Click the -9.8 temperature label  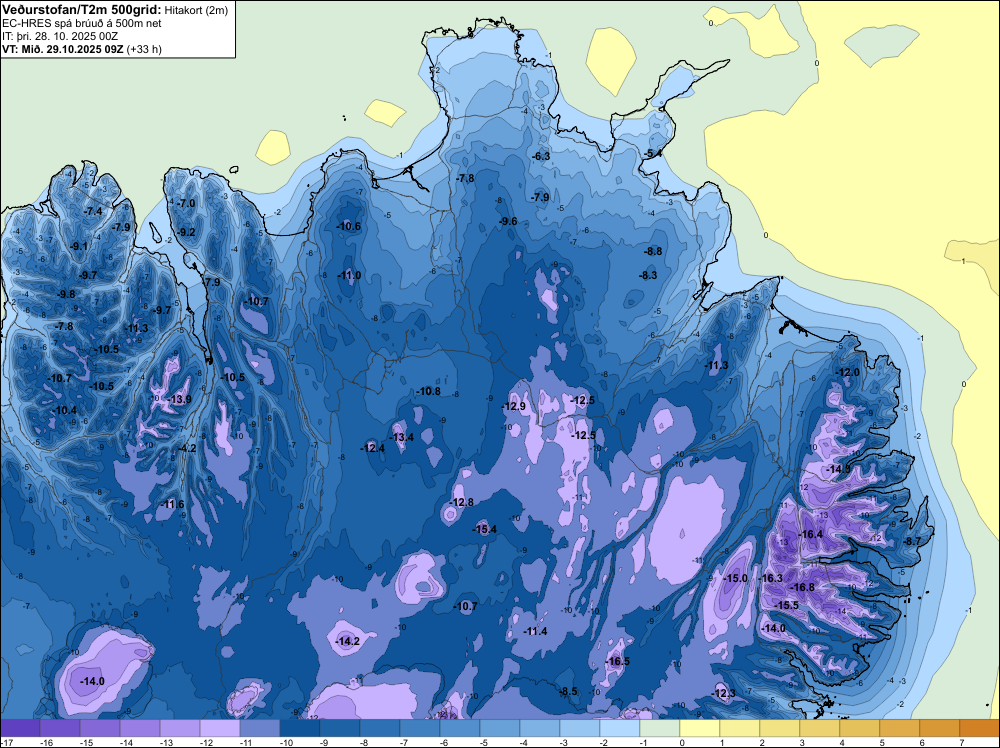coord(66,294)
